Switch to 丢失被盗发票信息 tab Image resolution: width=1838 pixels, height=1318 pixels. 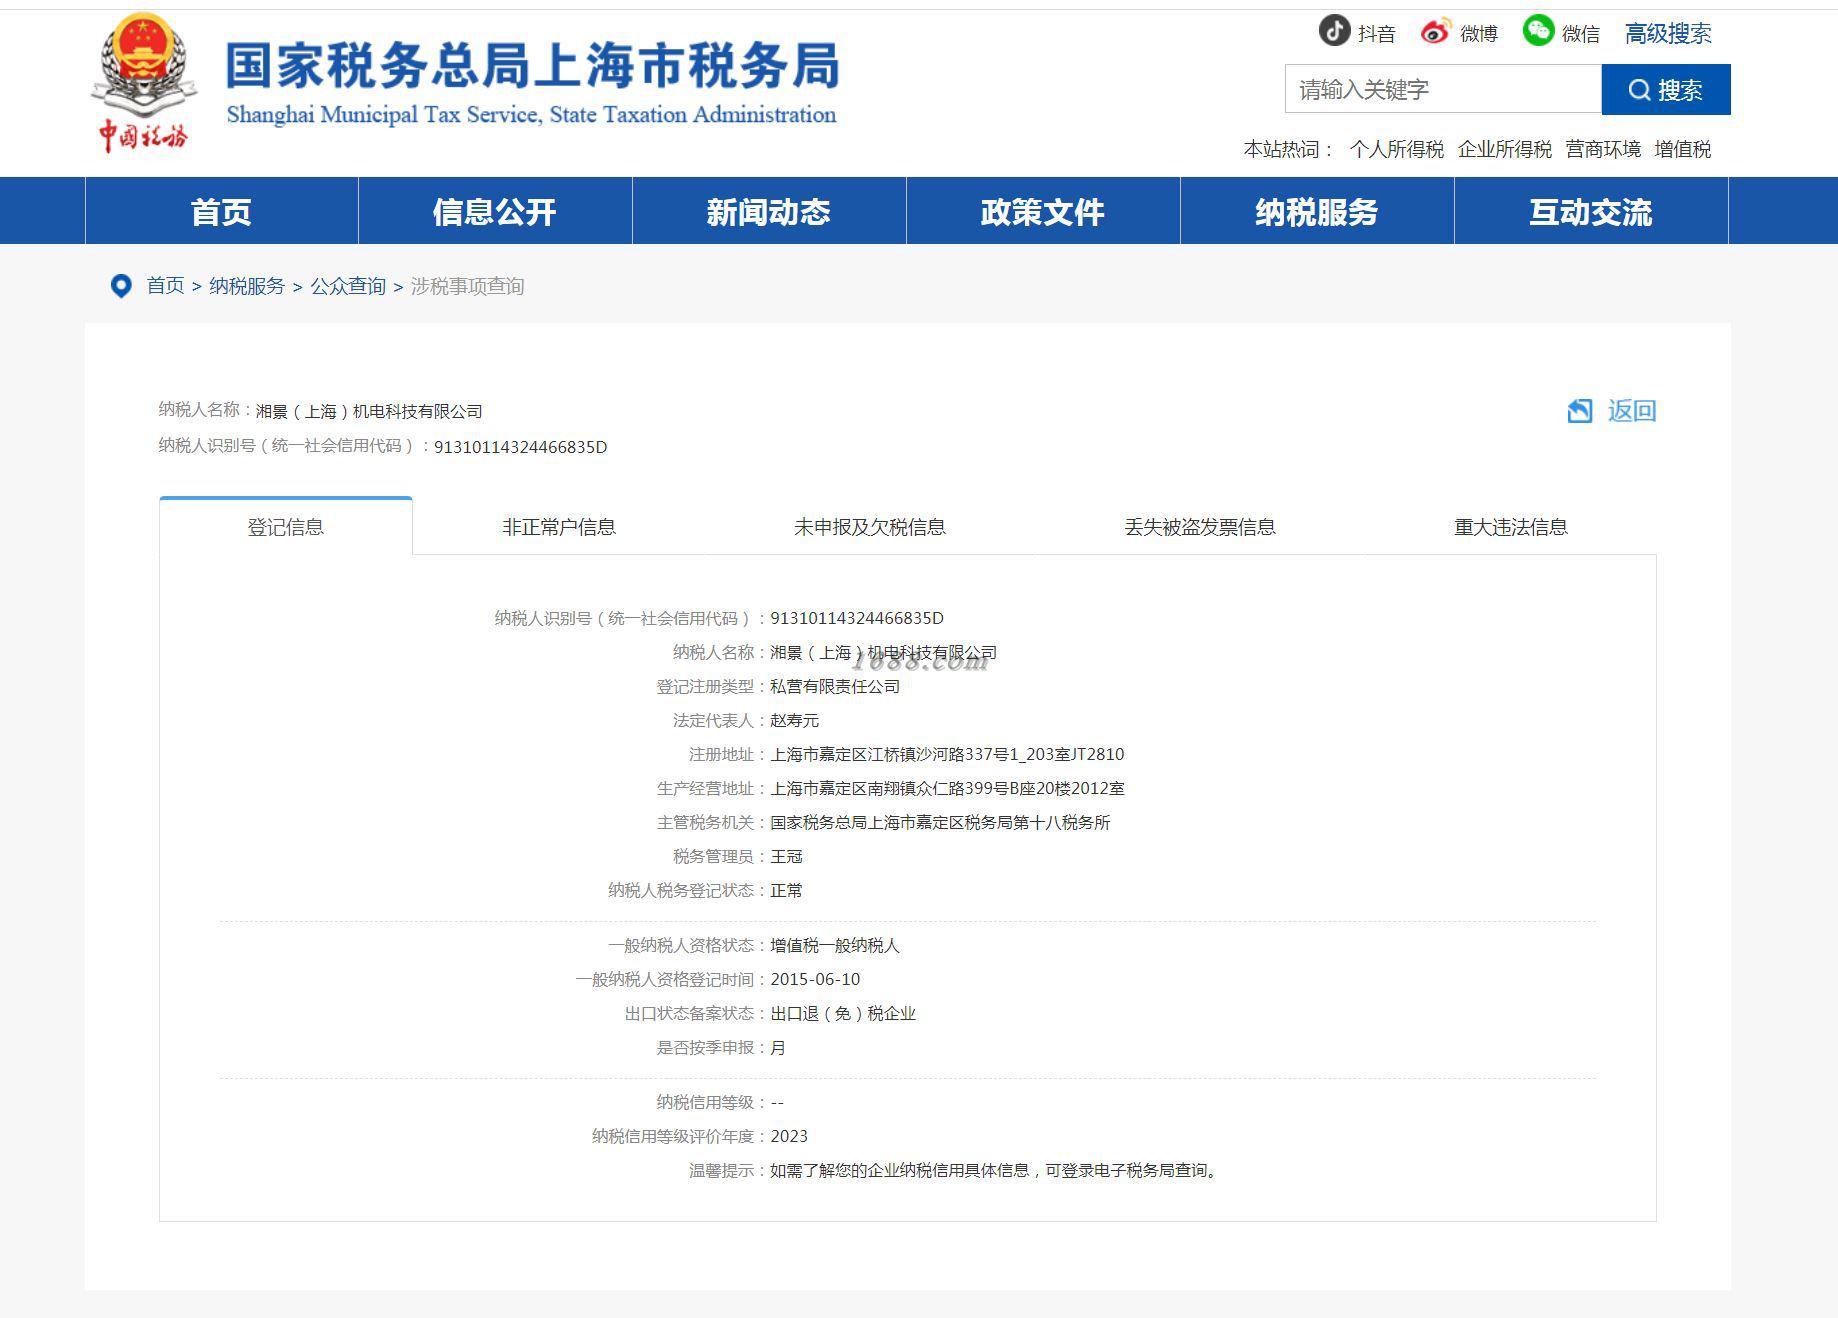click(x=1200, y=526)
